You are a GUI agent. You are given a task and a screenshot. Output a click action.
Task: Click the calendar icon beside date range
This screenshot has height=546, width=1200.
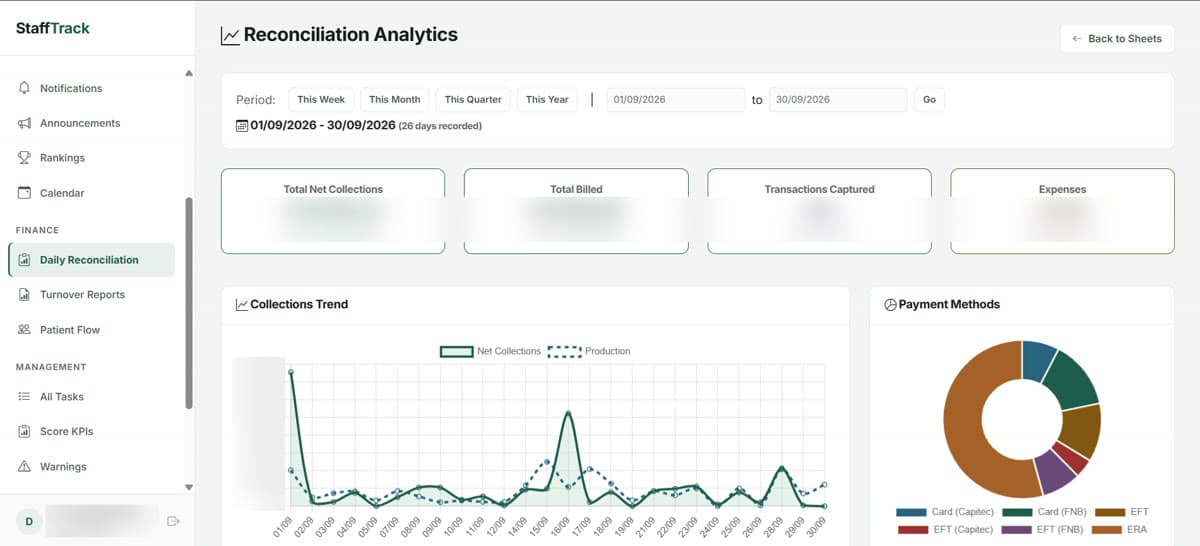point(241,126)
